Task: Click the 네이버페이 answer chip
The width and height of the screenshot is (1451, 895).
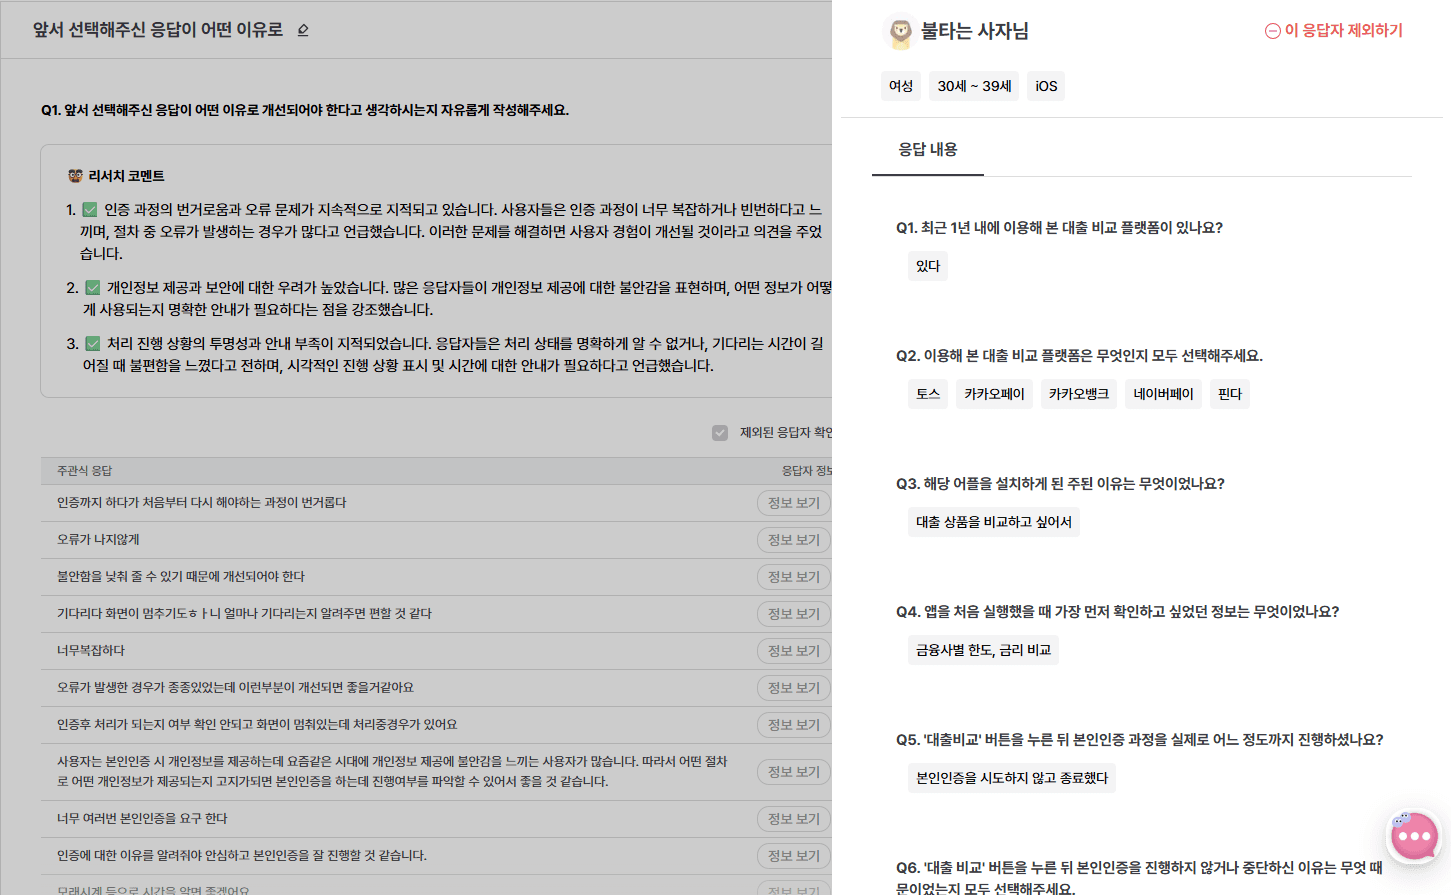Action: pyautogui.click(x=1163, y=394)
